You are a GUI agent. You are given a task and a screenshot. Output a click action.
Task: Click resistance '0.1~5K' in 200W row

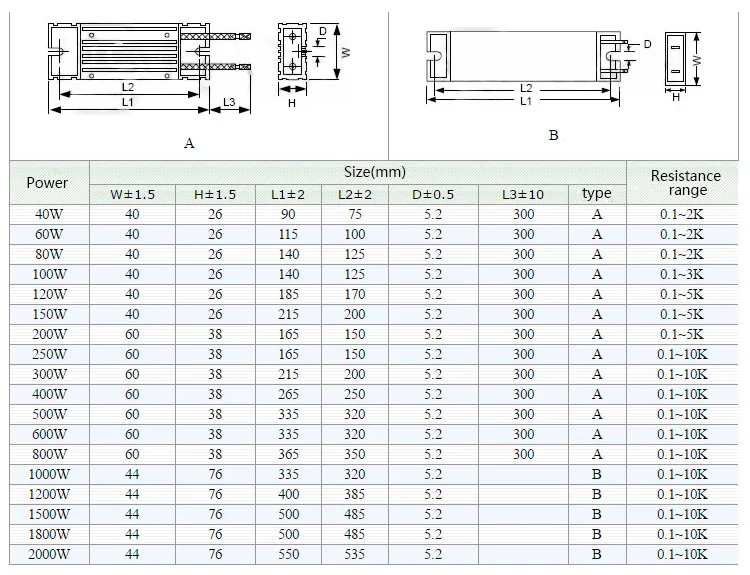click(x=682, y=334)
